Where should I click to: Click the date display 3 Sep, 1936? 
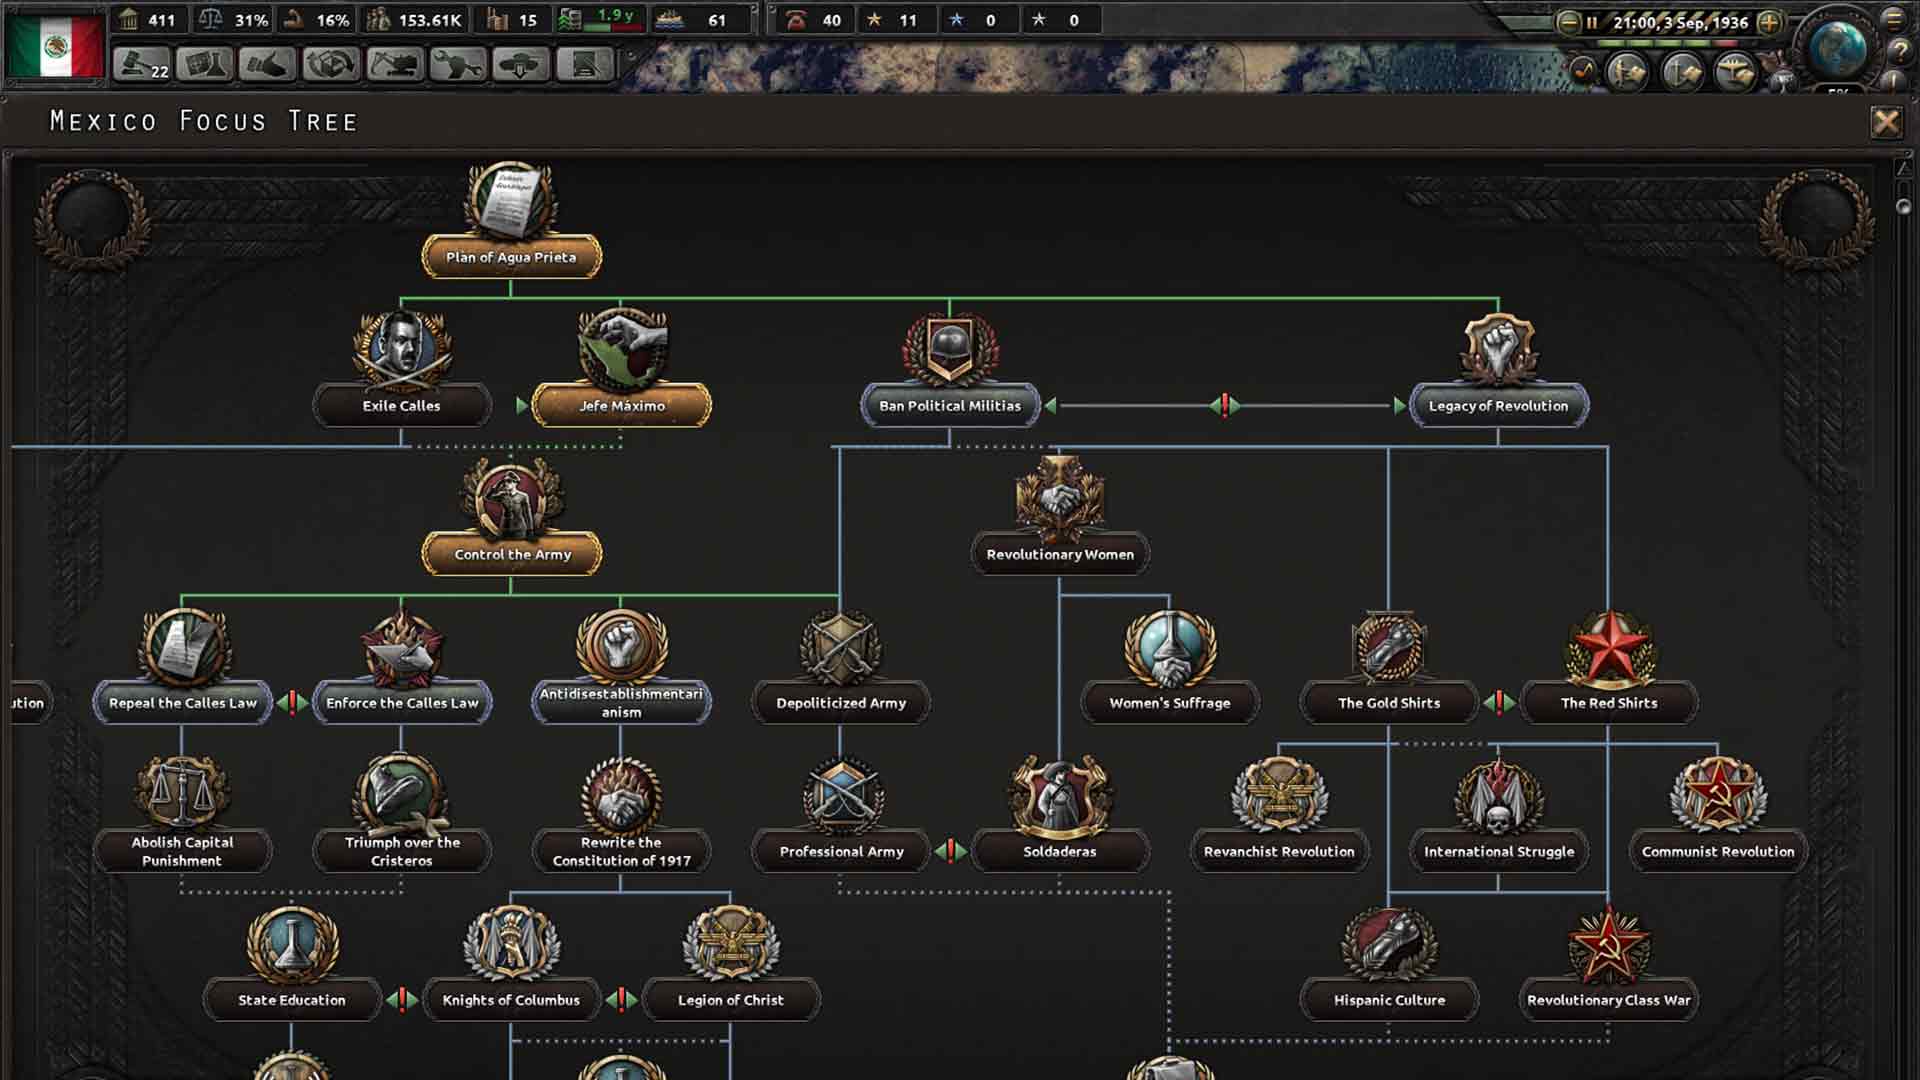click(1680, 22)
